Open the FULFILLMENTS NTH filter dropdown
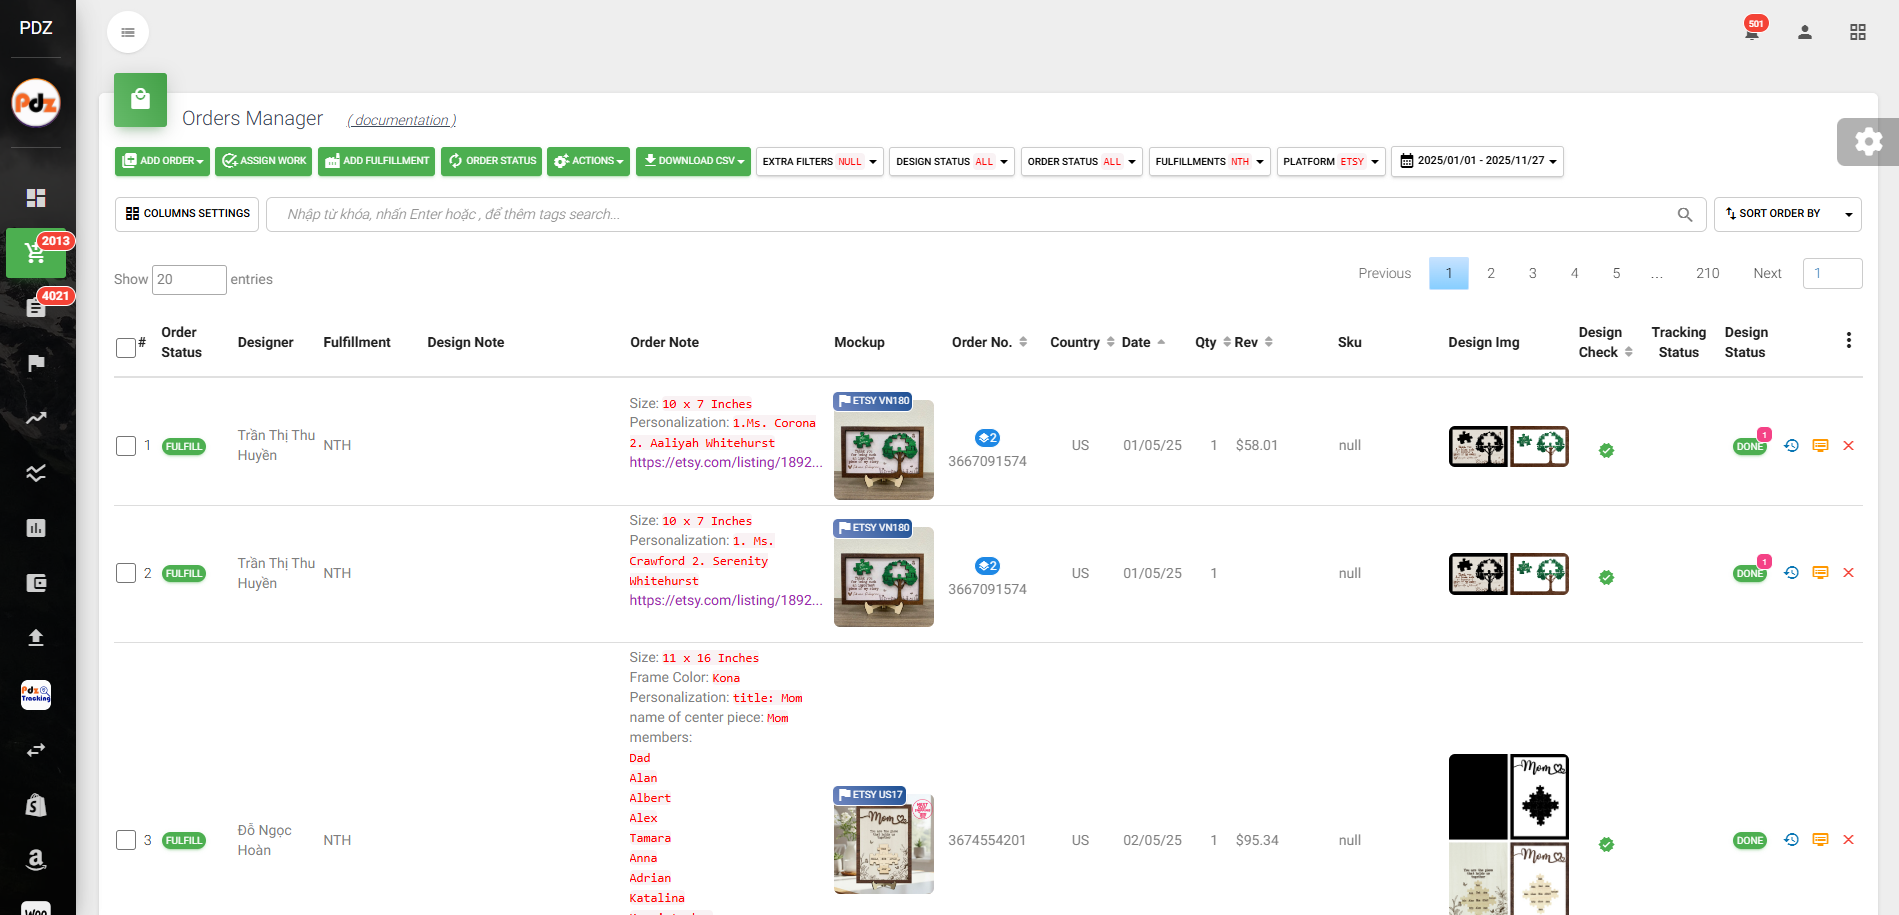This screenshot has width=1899, height=915. 1209,161
